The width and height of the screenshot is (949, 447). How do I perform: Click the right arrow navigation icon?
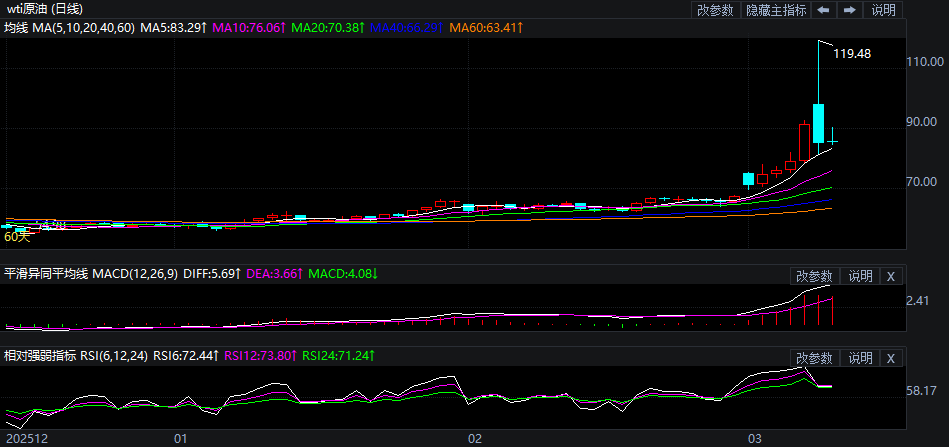coord(849,10)
